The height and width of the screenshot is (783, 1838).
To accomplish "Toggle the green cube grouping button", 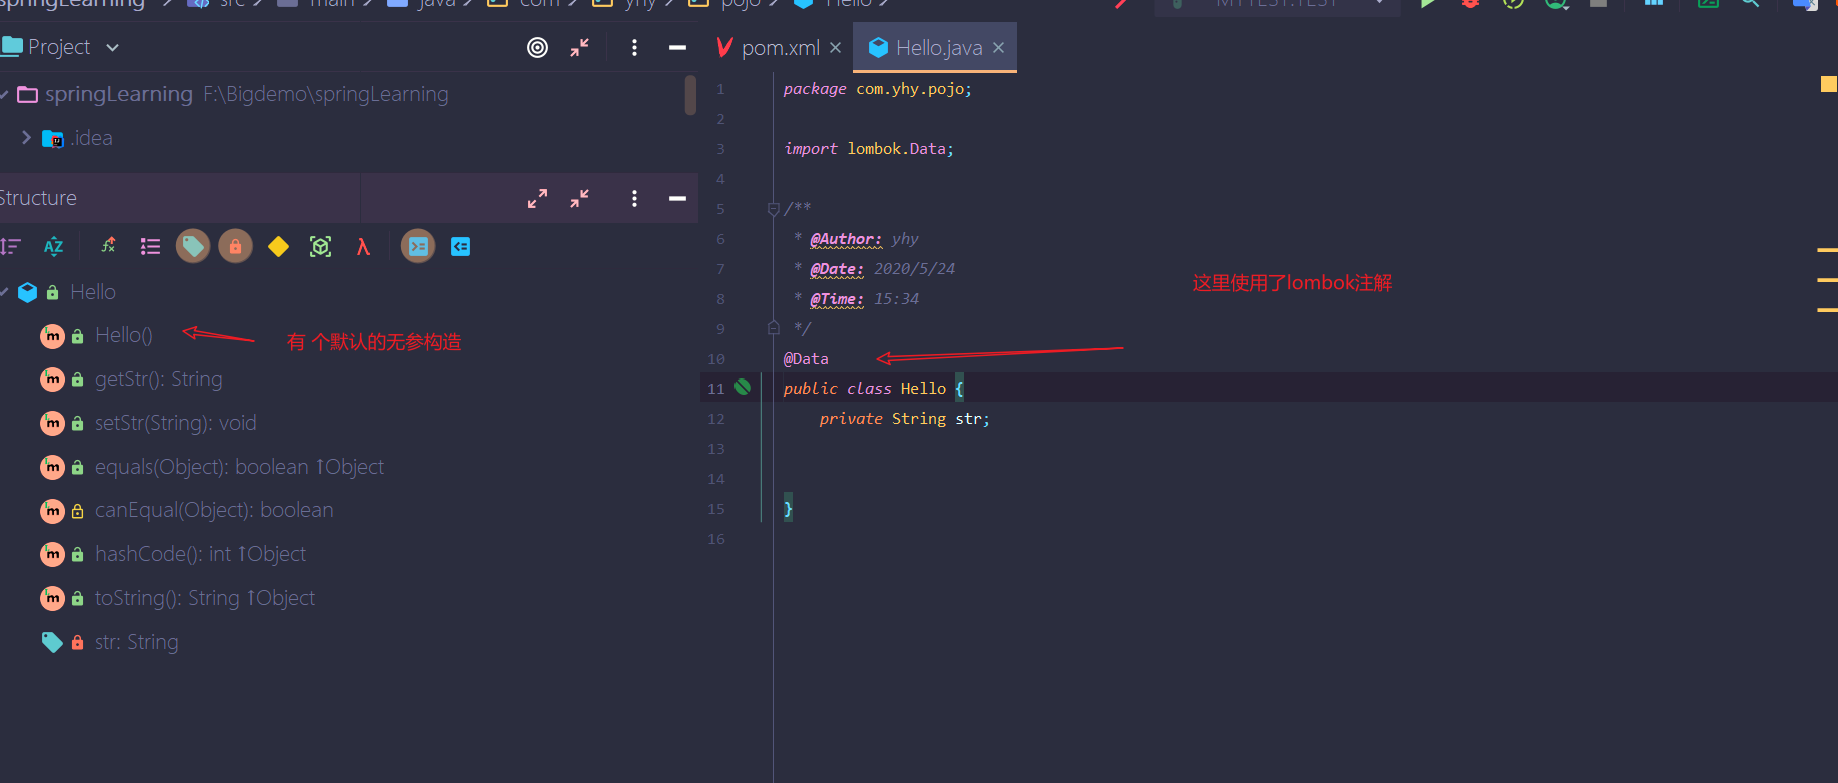I will [x=320, y=246].
